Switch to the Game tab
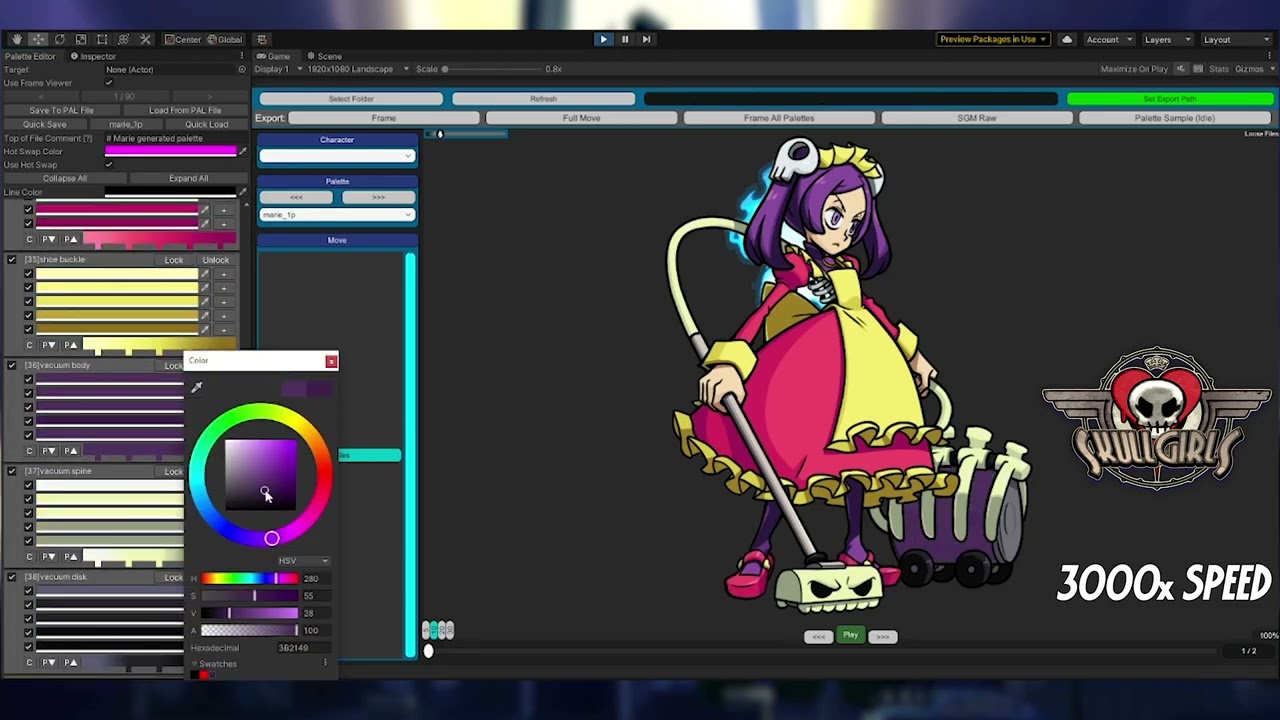The image size is (1280, 720). (x=274, y=56)
